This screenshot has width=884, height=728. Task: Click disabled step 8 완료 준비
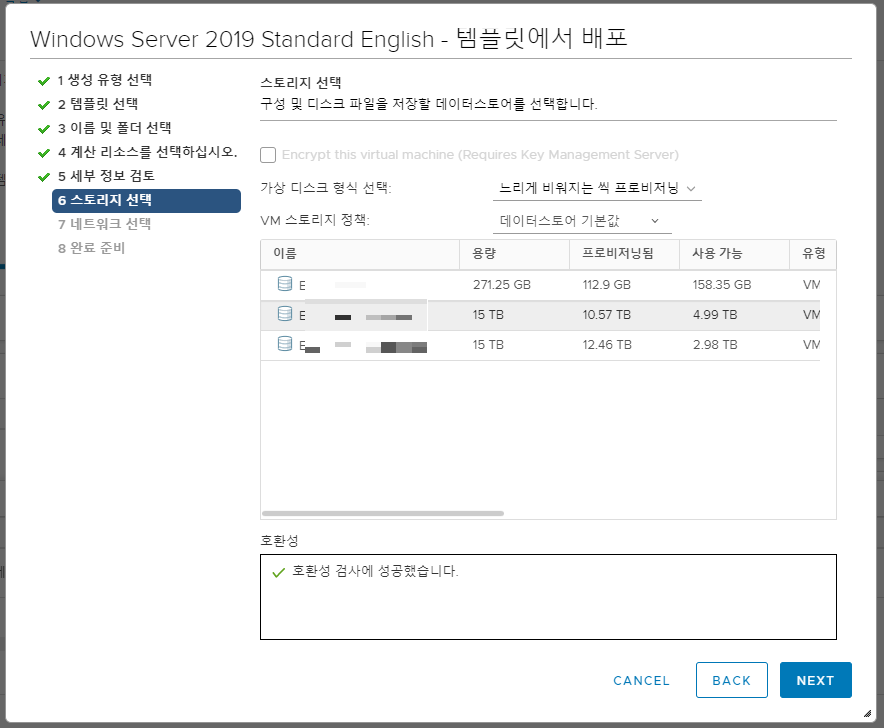pos(91,248)
